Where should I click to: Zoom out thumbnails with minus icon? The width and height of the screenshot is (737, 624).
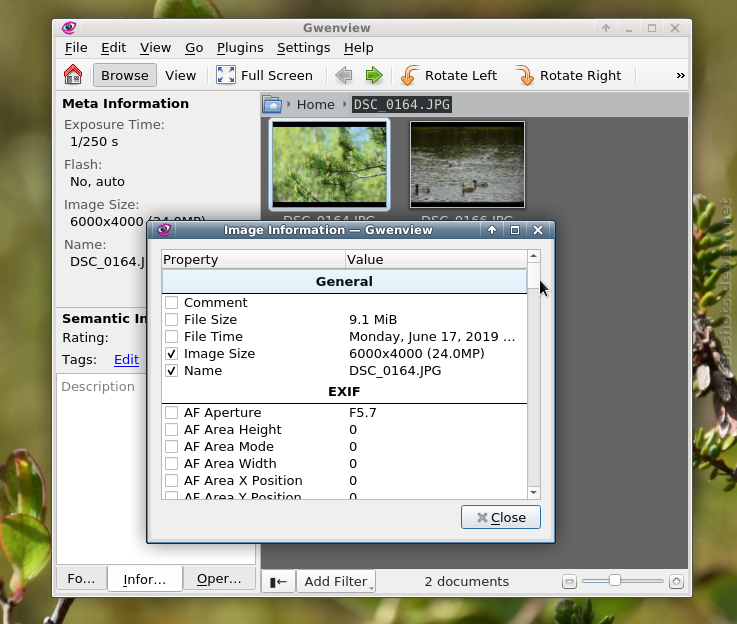click(x=569, y=582)
